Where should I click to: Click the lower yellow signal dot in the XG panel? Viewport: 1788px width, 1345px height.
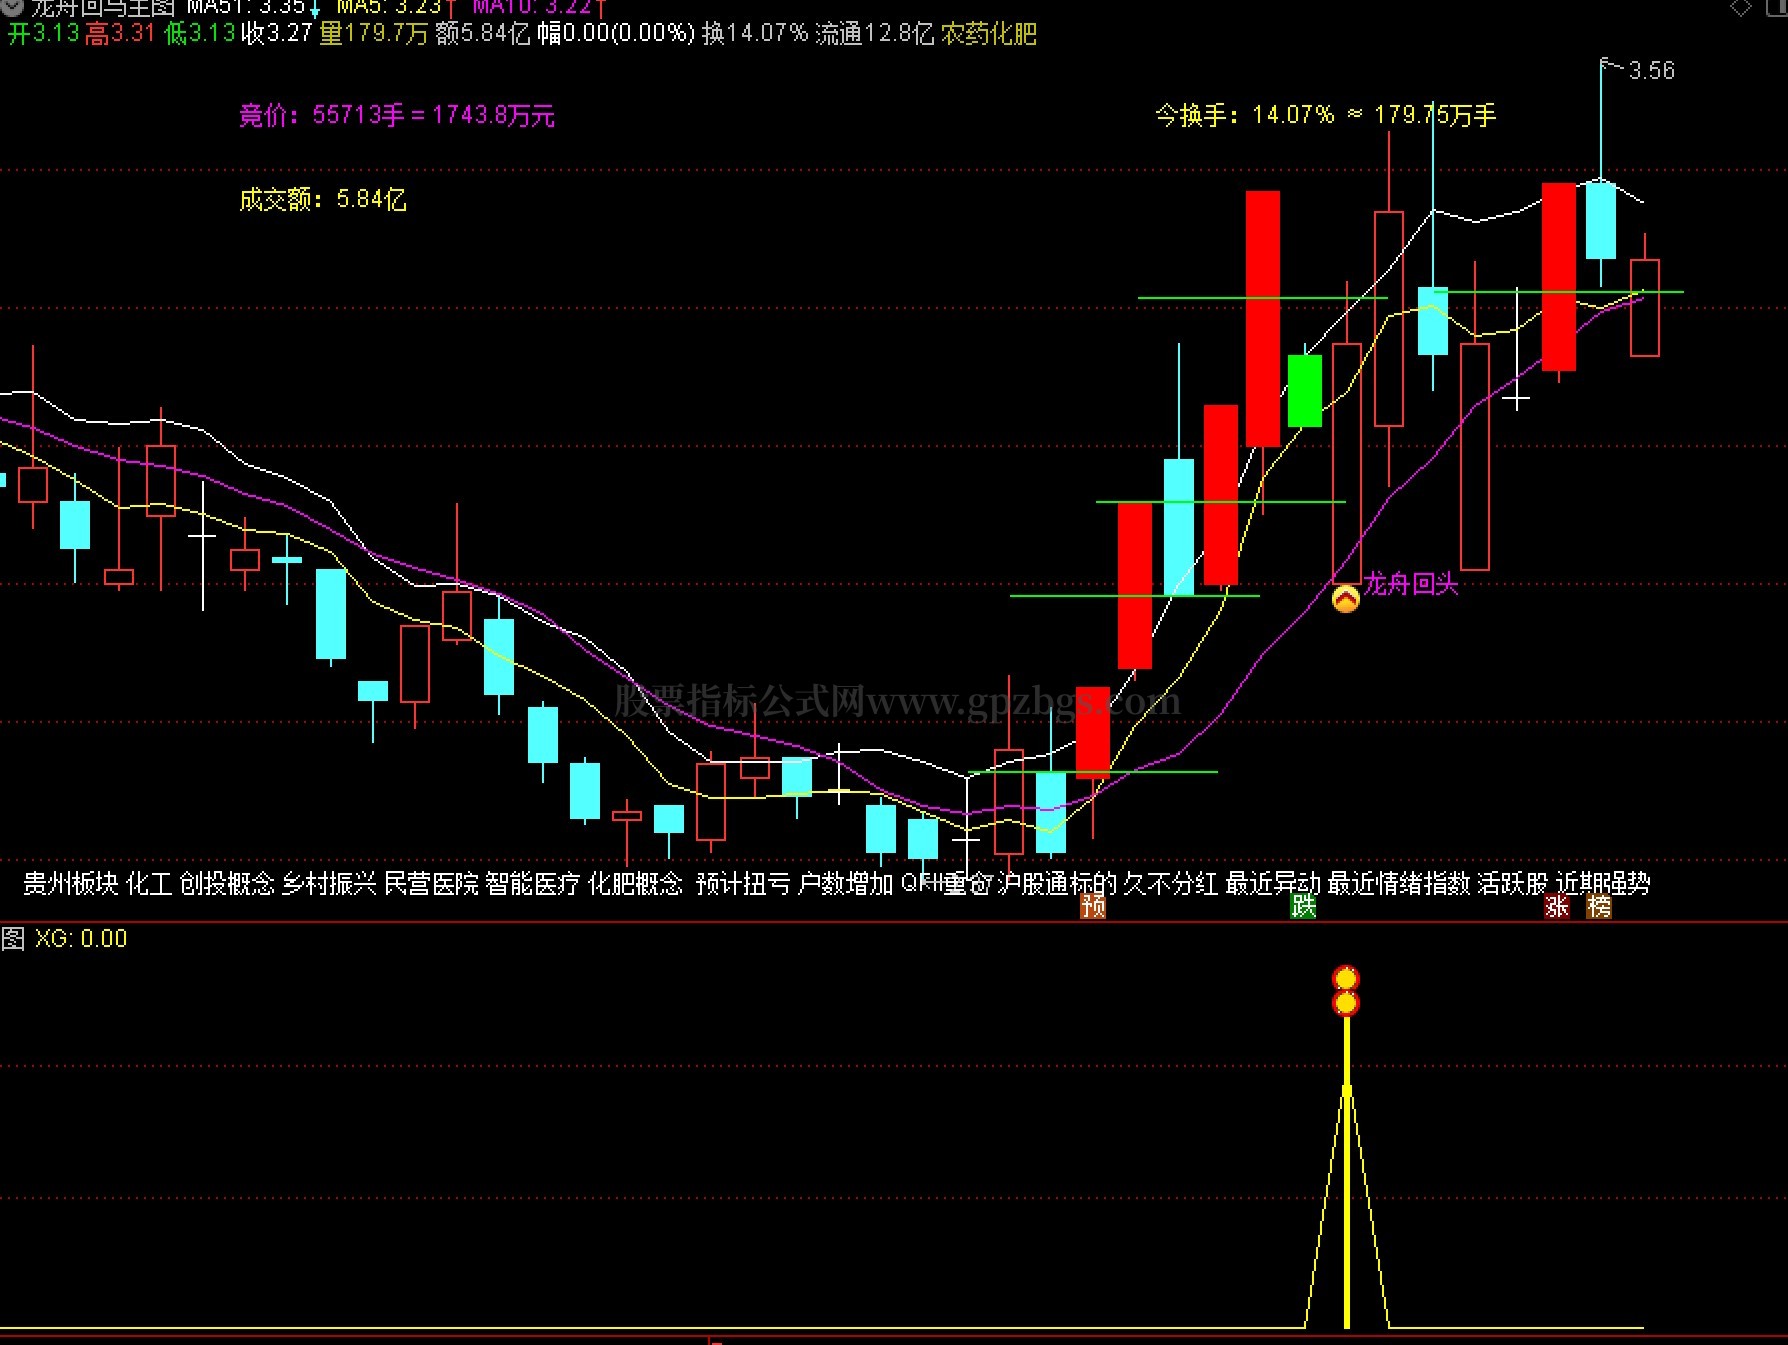(x=1346, y=1003)
